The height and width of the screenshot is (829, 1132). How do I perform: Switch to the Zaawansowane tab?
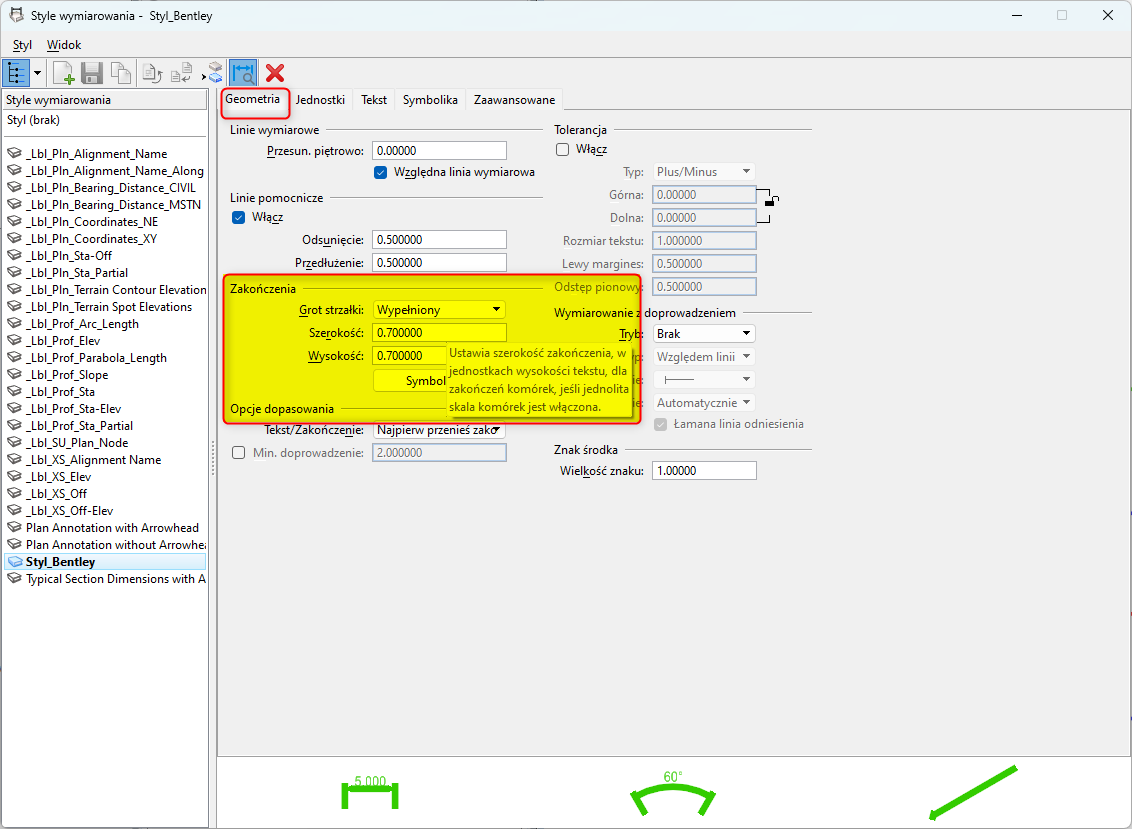514,100
